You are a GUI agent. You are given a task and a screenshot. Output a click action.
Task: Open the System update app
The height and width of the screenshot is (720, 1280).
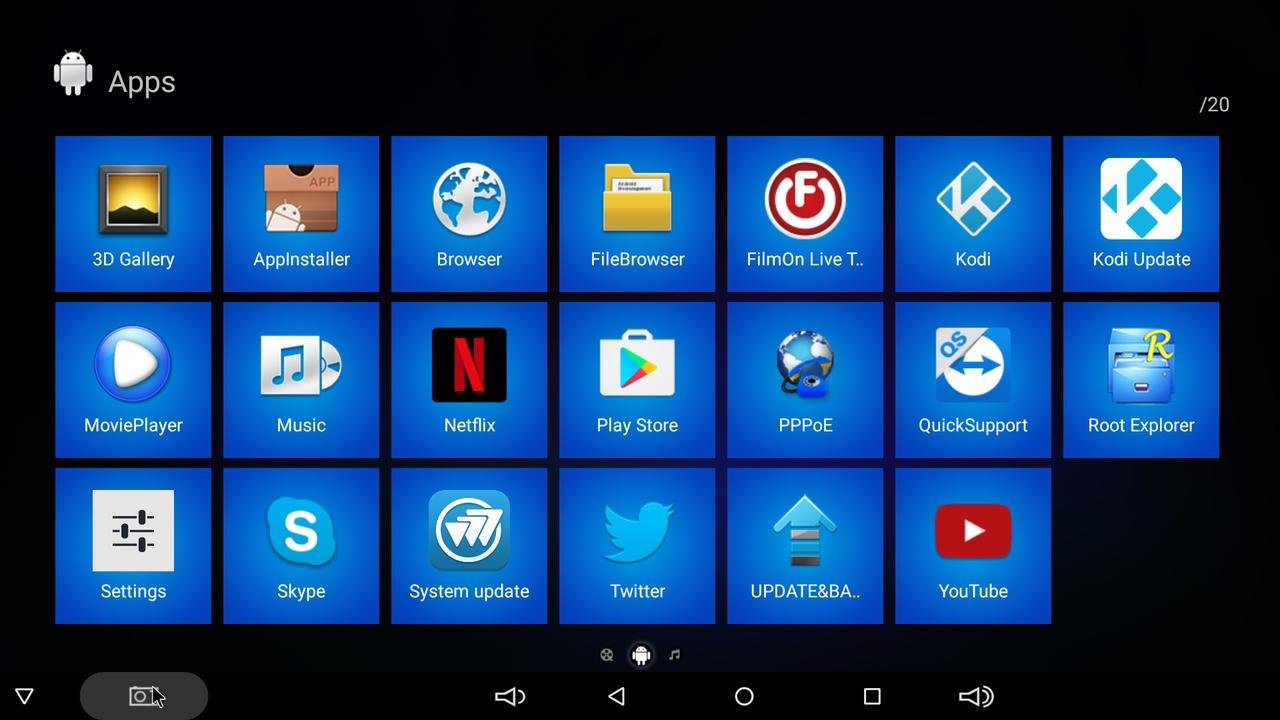click(469, 546)
